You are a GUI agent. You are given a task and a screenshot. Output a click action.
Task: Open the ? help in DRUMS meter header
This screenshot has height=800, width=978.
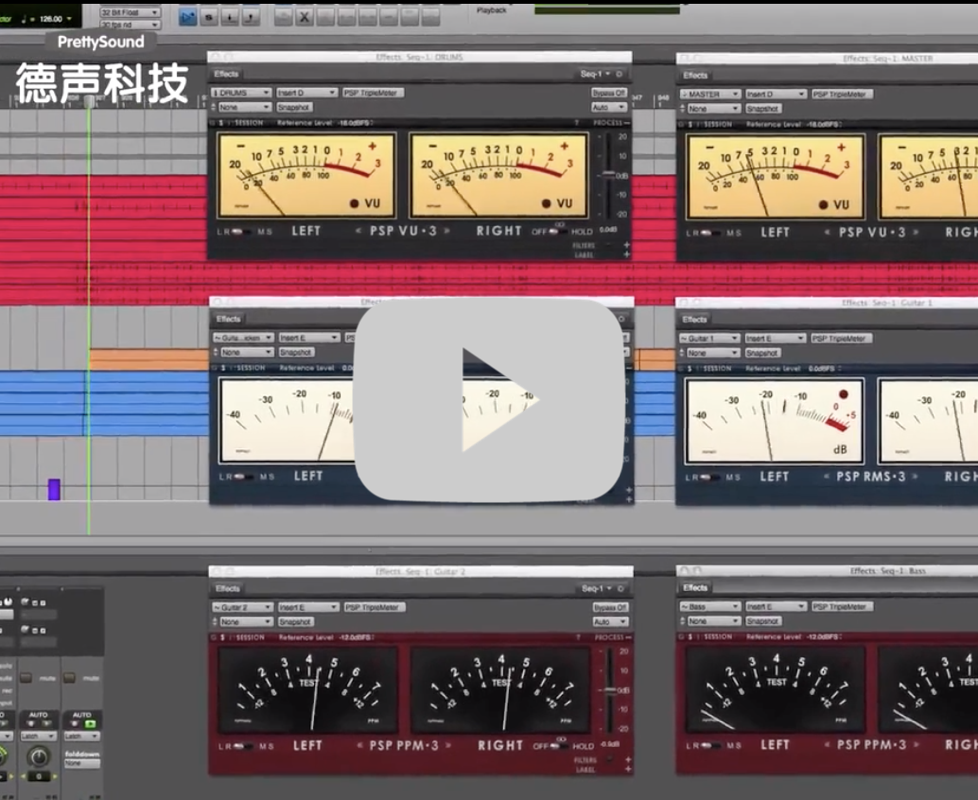coord(576,123)
